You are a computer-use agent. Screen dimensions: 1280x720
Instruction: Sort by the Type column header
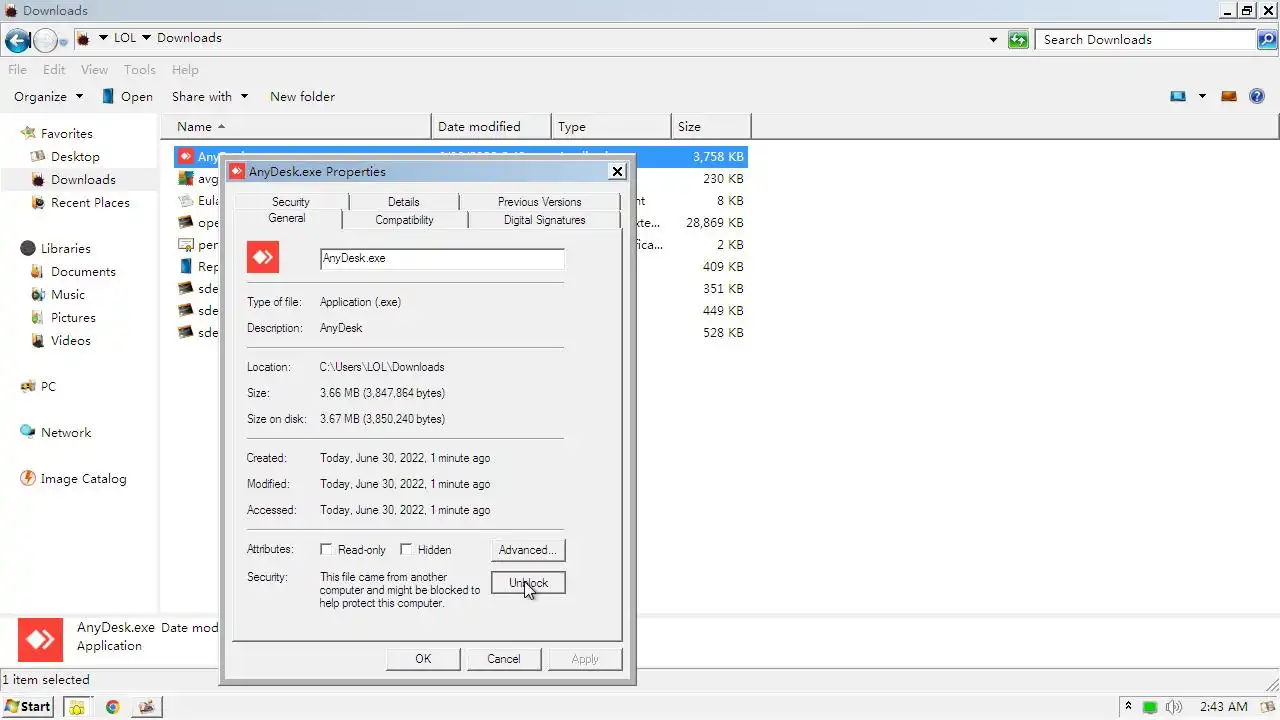pos(611,126)
